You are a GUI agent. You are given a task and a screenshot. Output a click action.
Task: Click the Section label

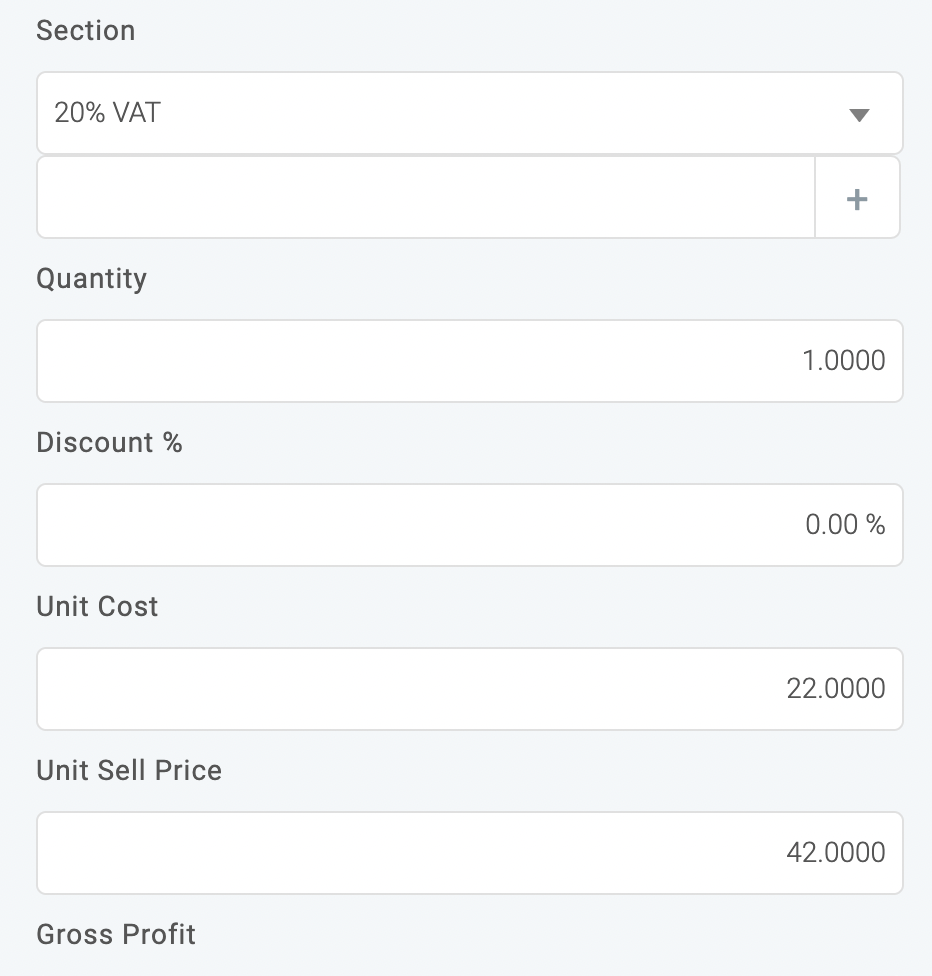86,31
